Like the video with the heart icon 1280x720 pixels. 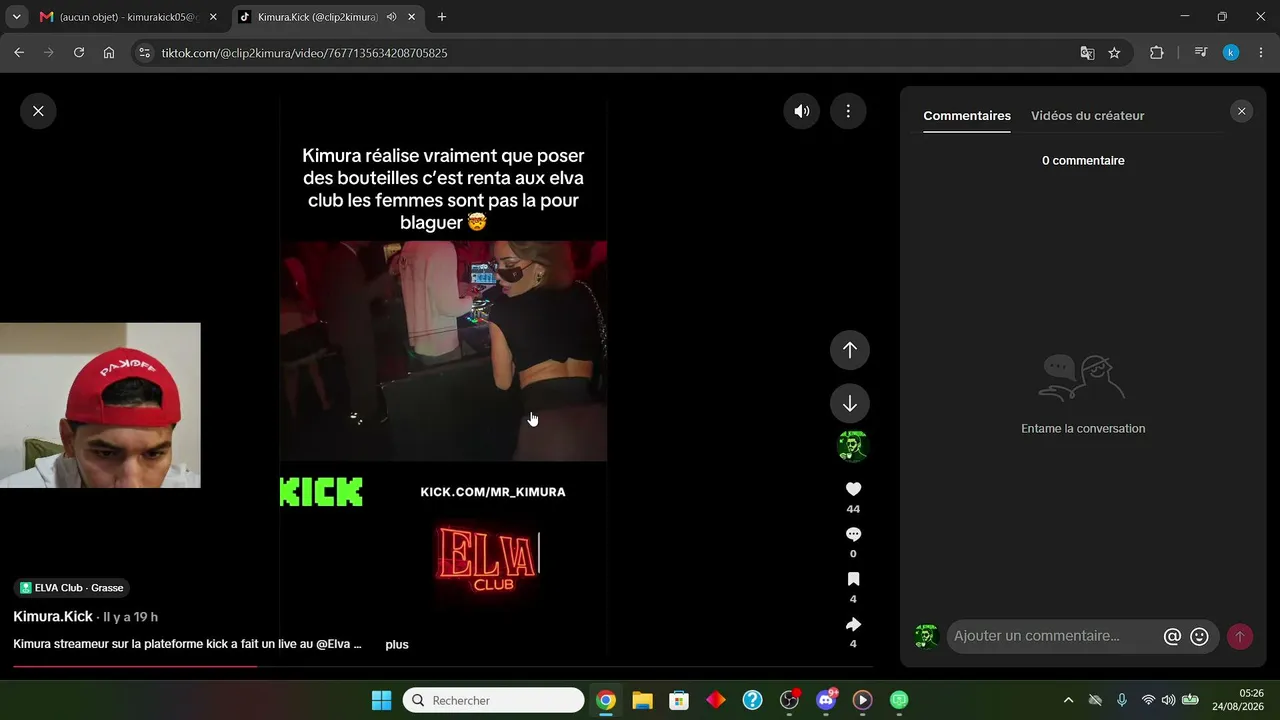[853, 489]
